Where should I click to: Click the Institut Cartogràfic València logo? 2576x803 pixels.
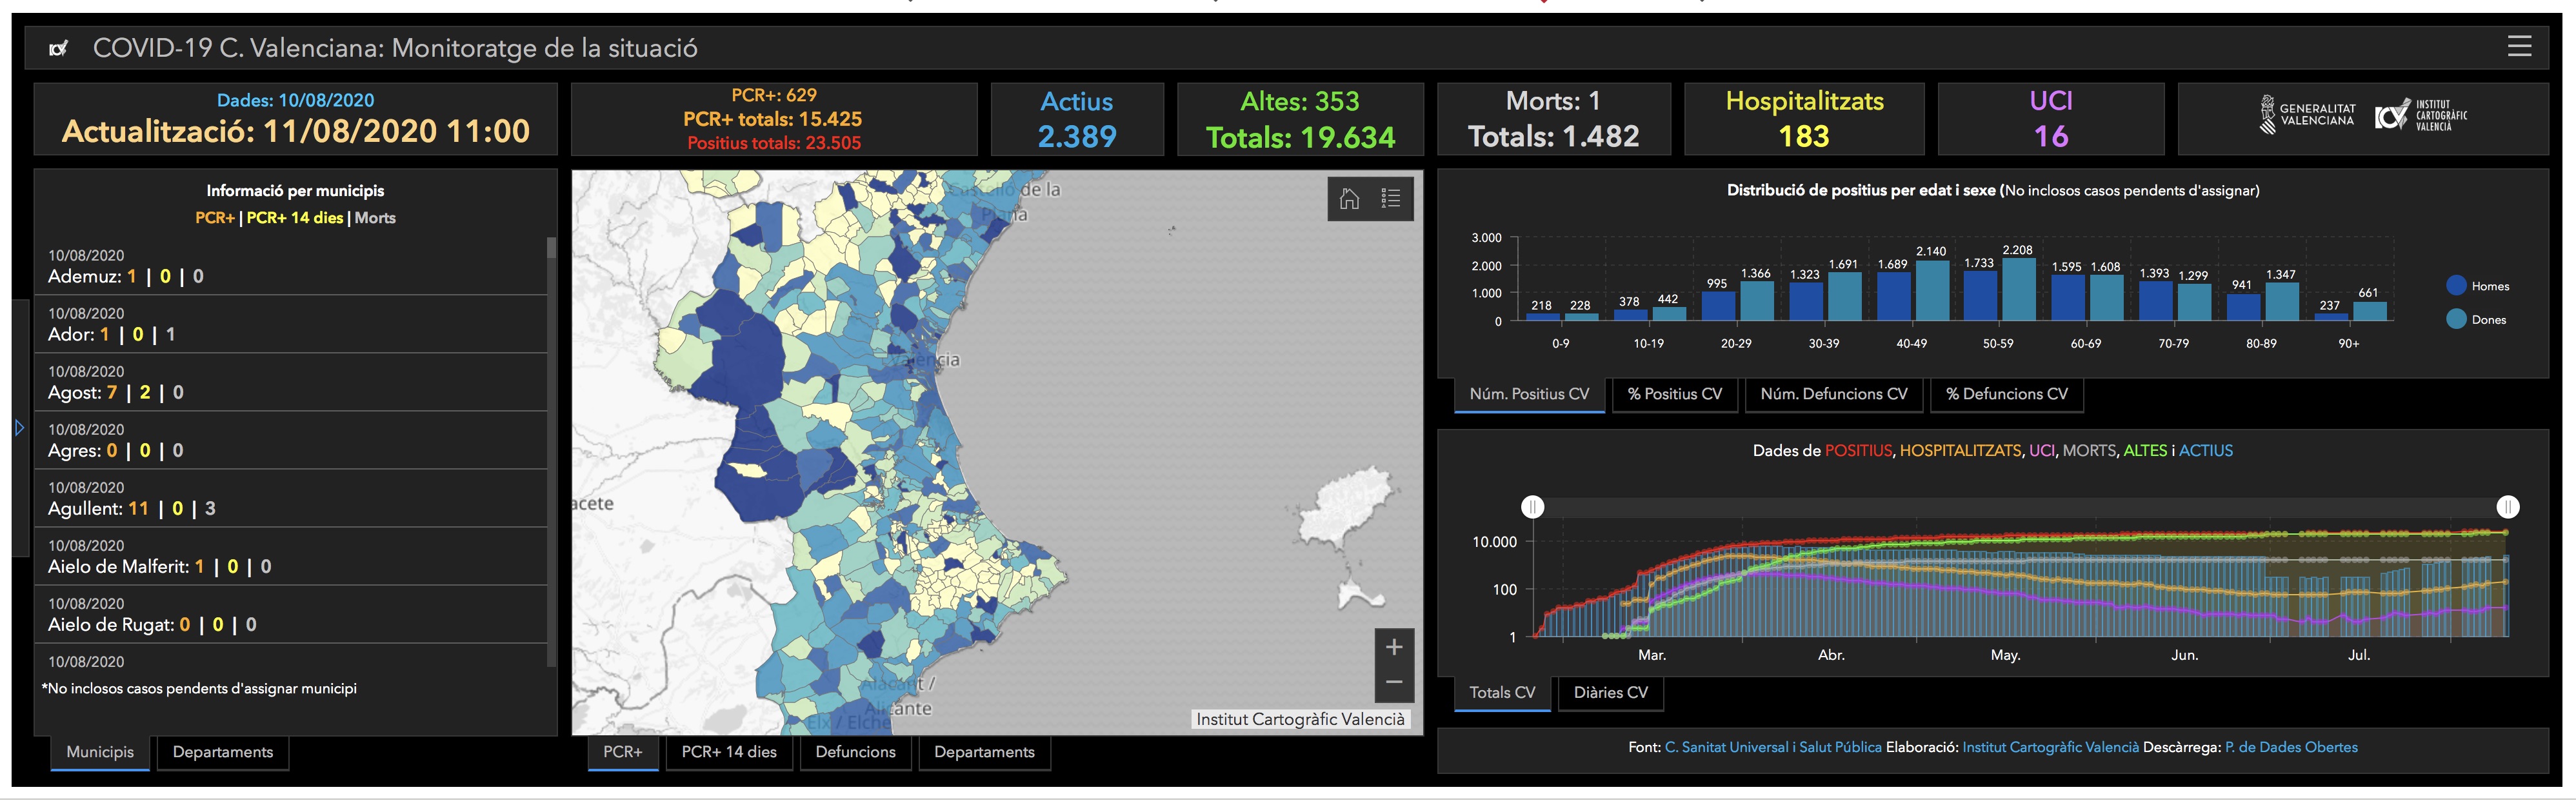click(x=2420, y=115)
